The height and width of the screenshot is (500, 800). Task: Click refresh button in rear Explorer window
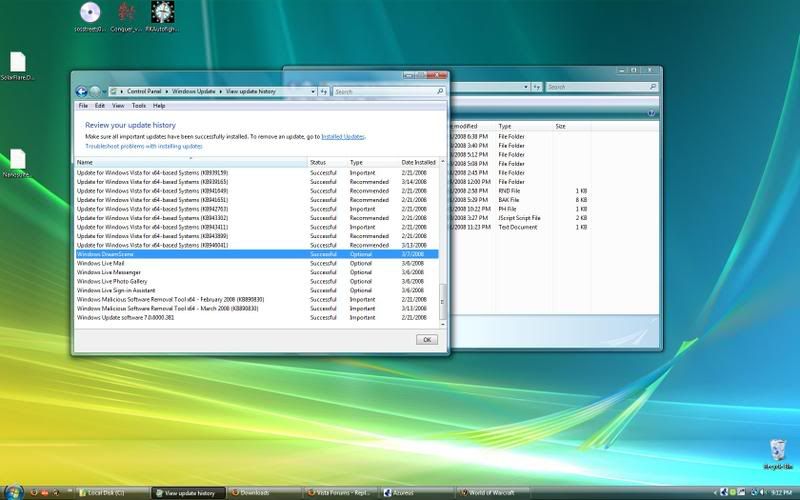(x=537, y=87)
